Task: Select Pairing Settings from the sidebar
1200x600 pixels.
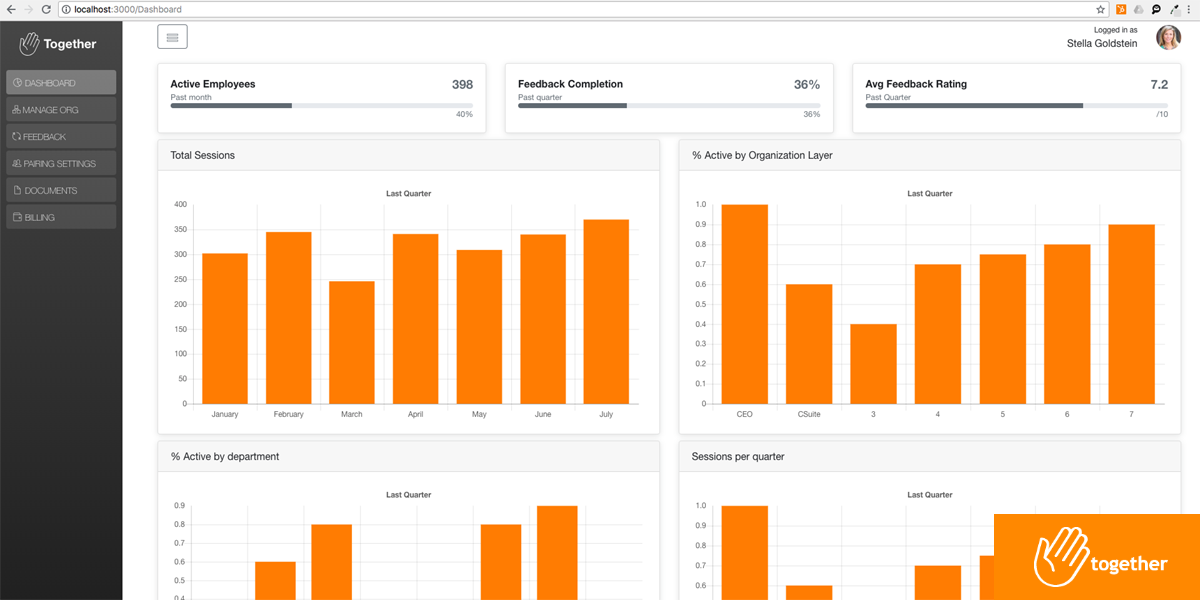Action: click(61, 164)
